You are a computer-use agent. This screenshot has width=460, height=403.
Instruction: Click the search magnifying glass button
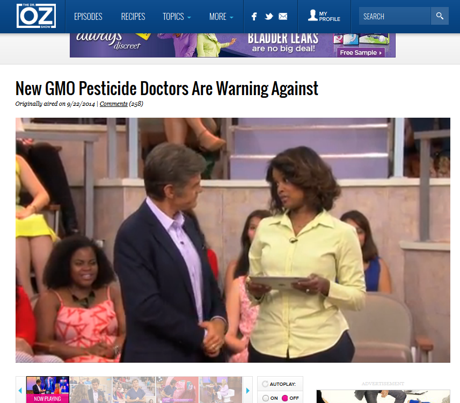(440, 16)
